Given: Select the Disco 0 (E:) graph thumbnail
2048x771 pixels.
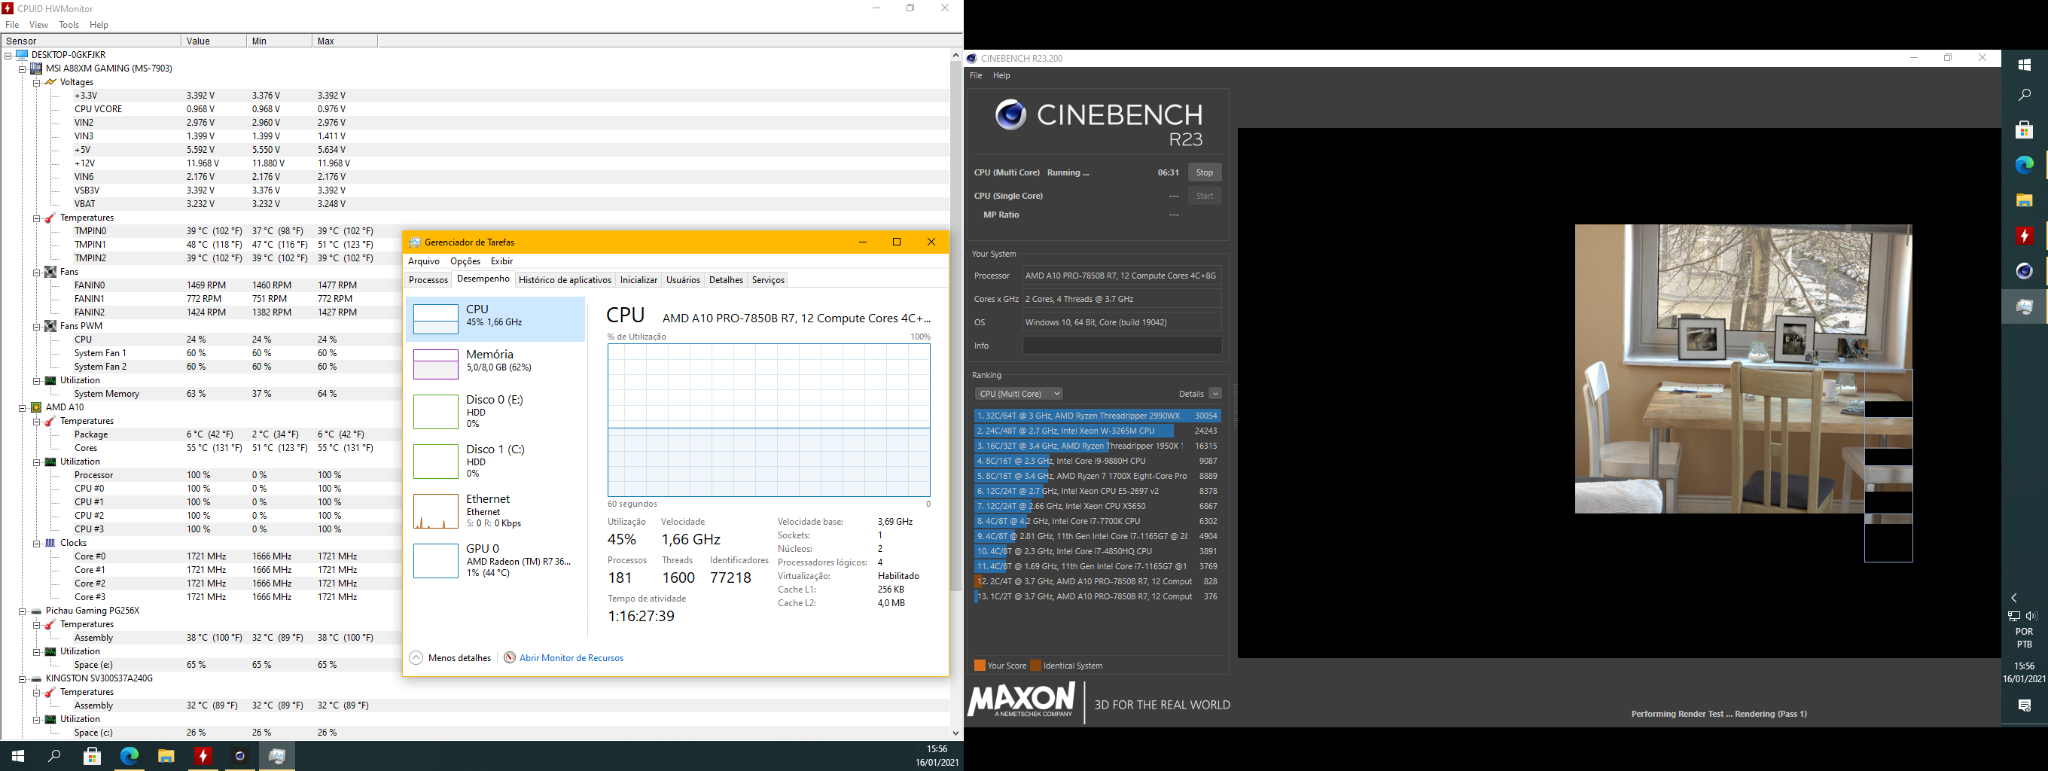Looking at the screenshot, I should [436, 411].
